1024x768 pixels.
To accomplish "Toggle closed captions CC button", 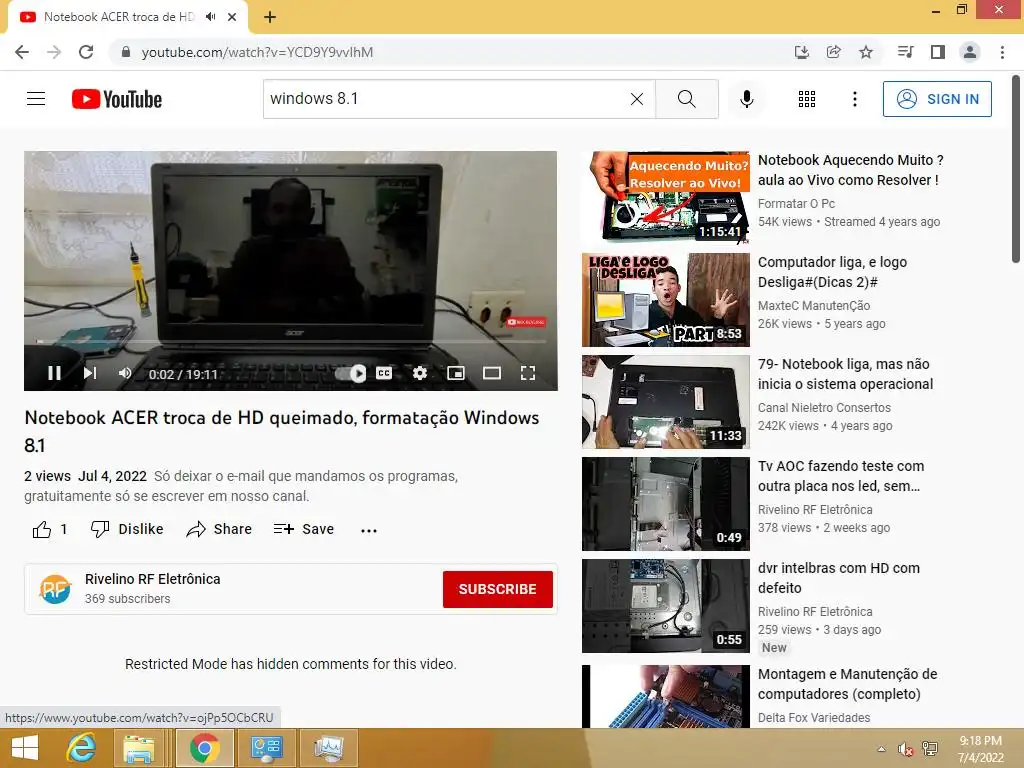I will coord(384,373).
